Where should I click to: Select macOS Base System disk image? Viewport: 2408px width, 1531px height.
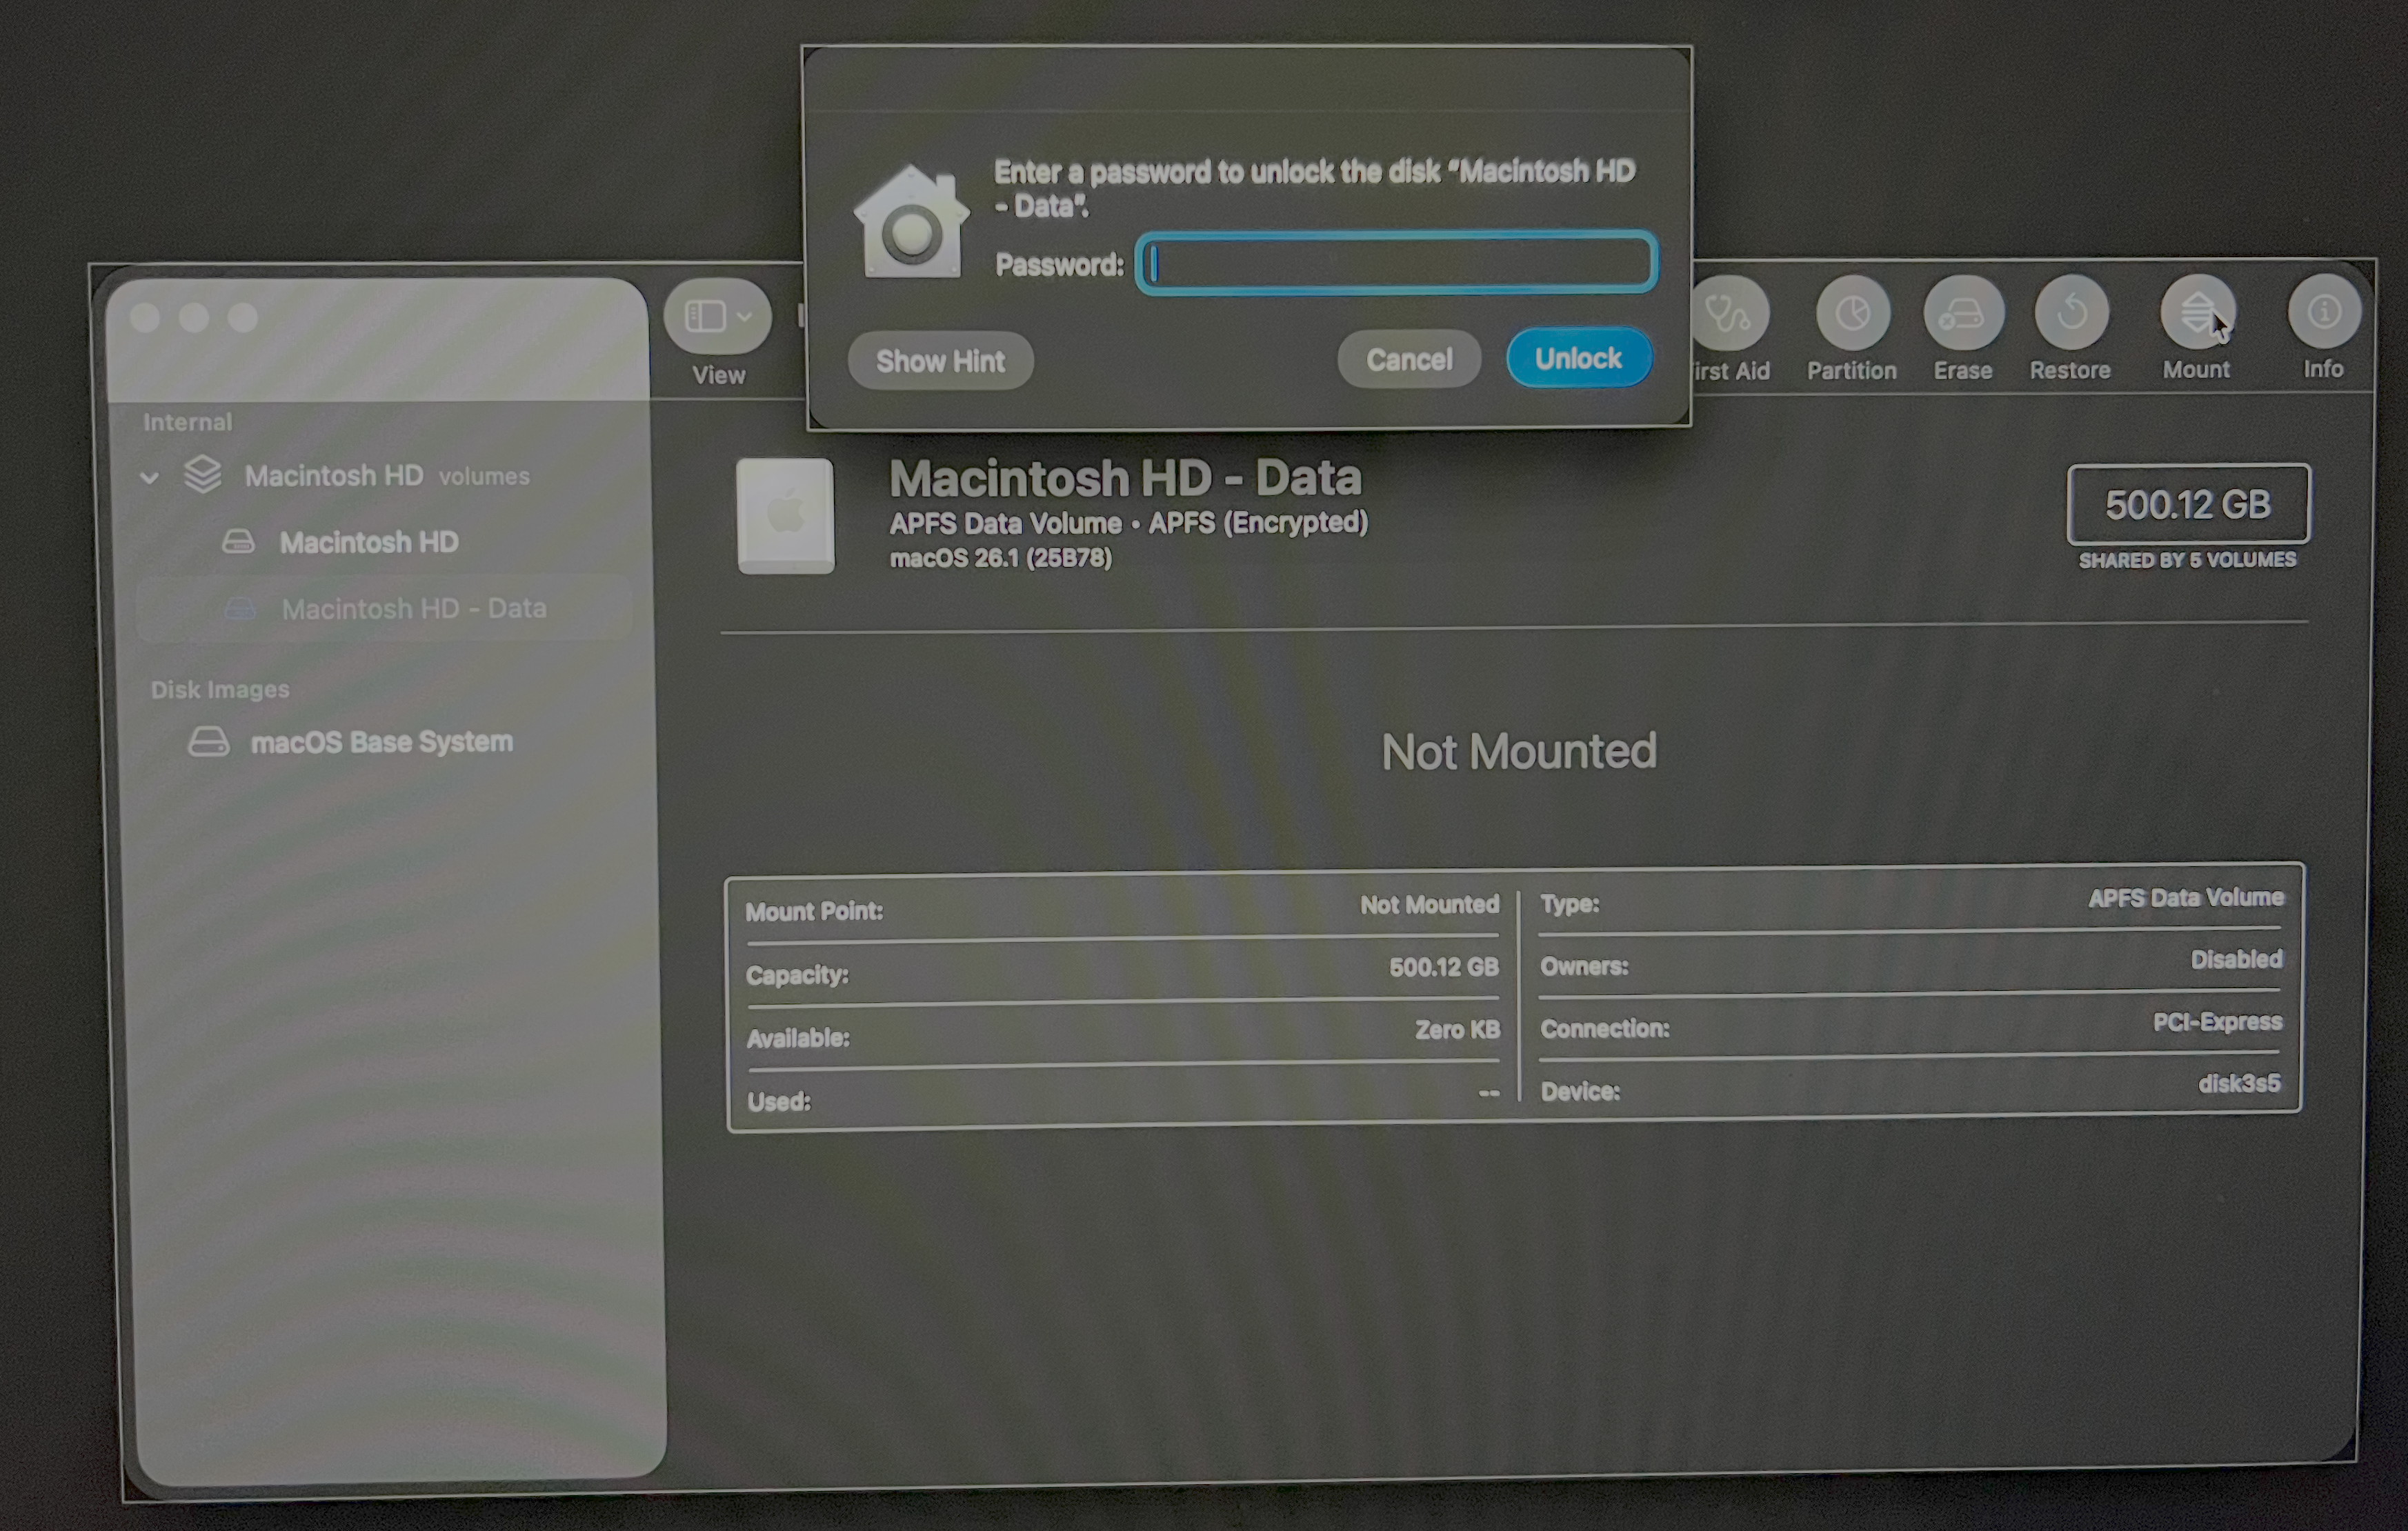(383, 741)
